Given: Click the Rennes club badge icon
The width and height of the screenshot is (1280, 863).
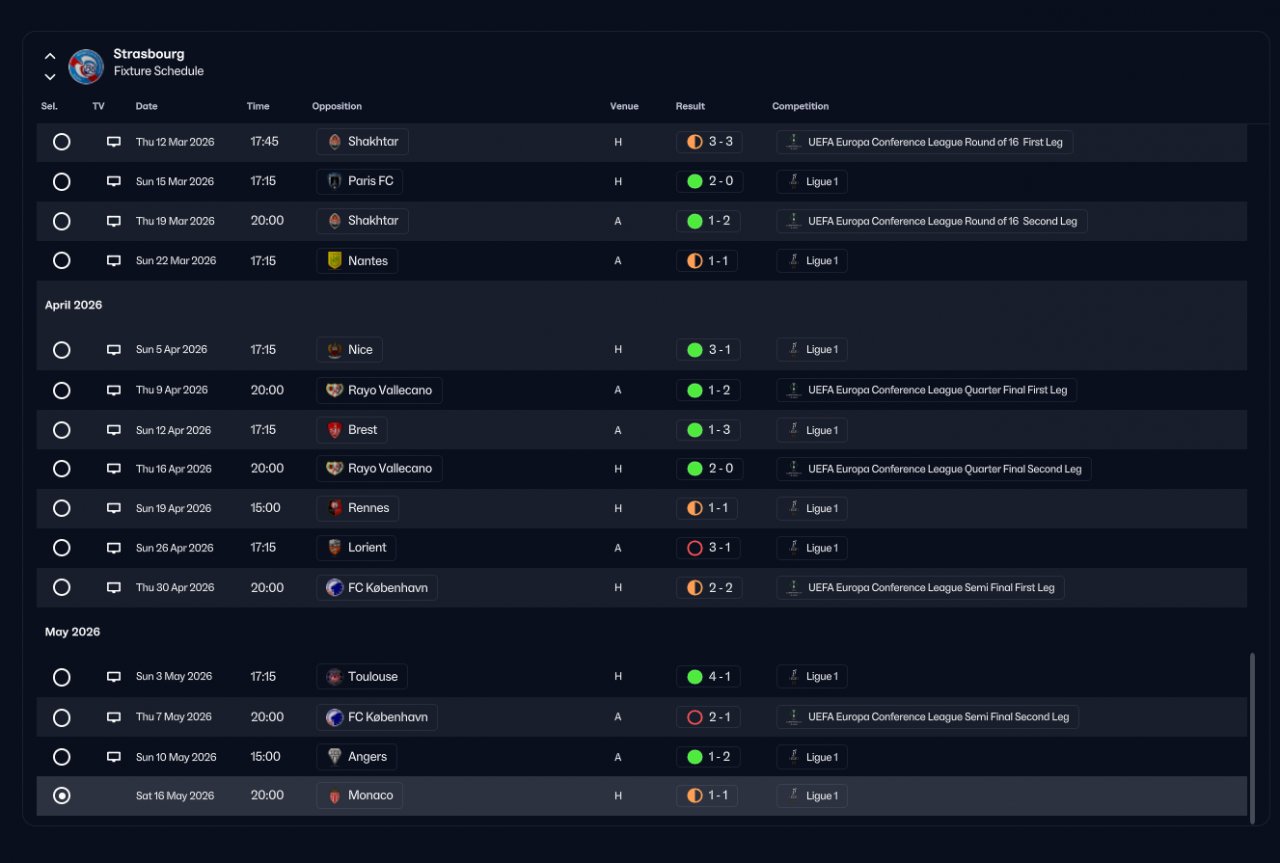Looking at the screenshot, I should tap(334, 508).
